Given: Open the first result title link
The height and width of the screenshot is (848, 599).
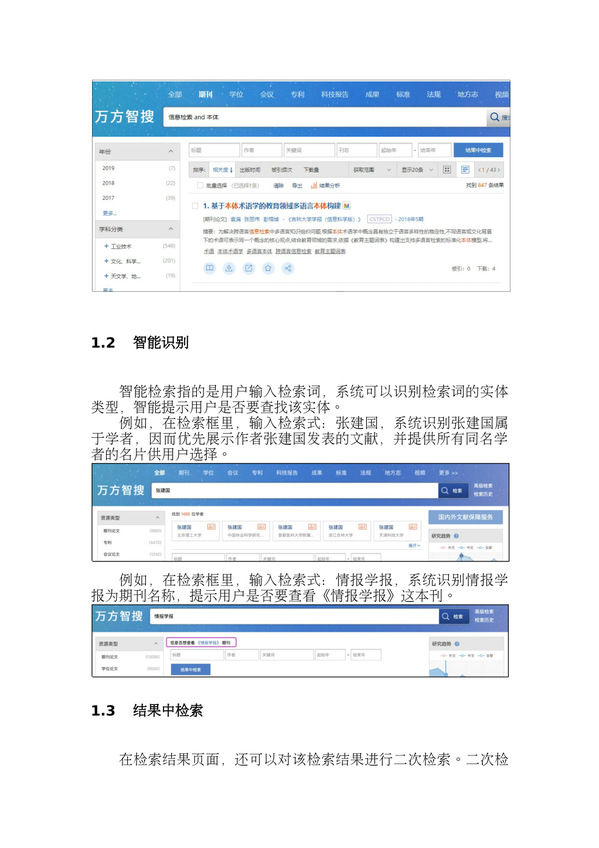Looking at the screenshot, I should 272,206.
